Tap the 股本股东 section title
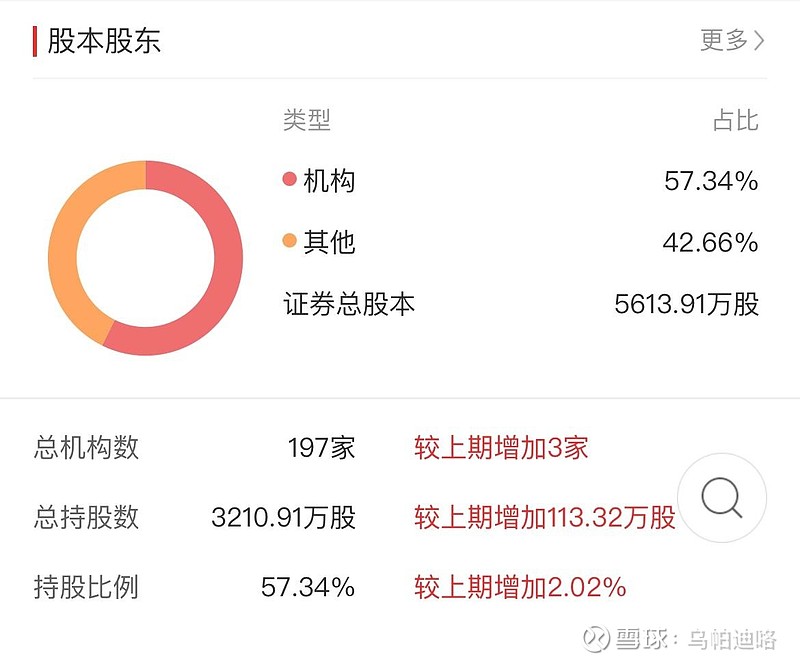The height and width of the screenshot is (664, 800). [104, 41]
